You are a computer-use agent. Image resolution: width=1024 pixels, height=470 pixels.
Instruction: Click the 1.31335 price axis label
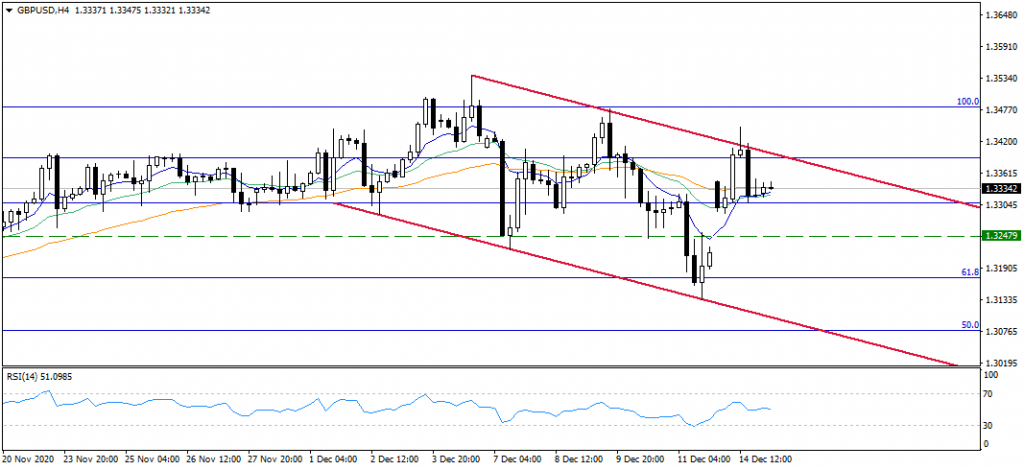(x=1001, y=299)
